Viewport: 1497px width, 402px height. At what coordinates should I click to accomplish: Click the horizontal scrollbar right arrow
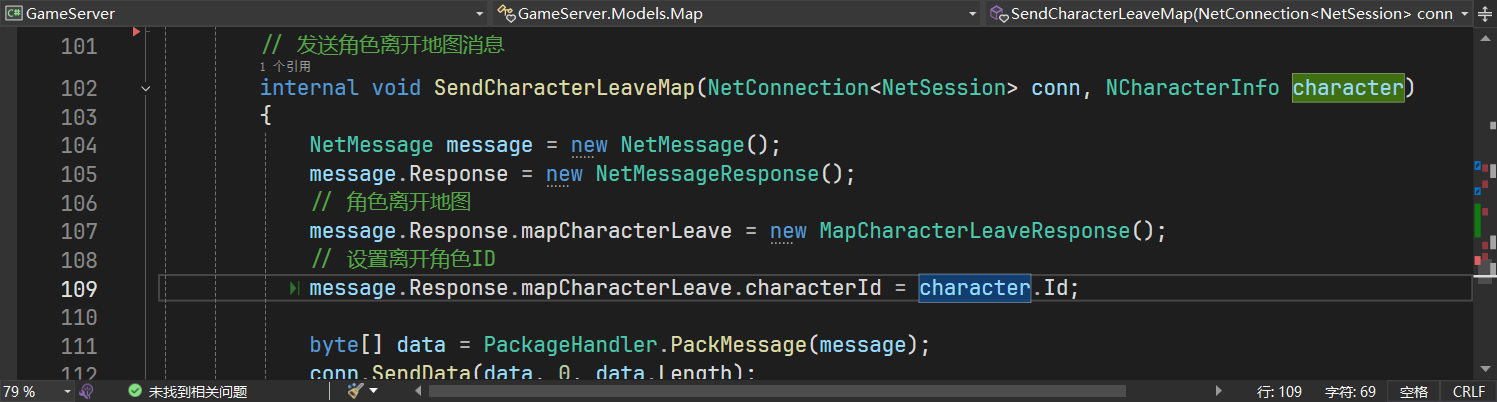coord(1218,391)
